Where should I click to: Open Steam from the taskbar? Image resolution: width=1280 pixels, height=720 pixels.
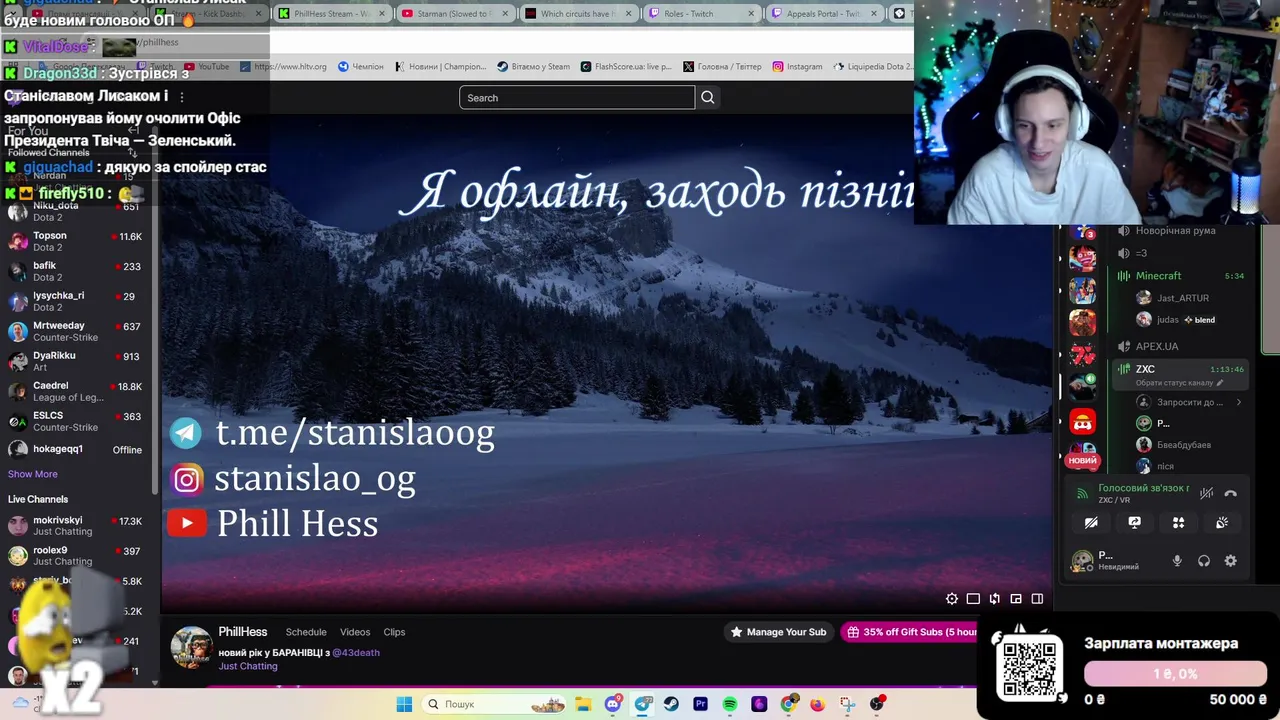click(x=671, y=704)
